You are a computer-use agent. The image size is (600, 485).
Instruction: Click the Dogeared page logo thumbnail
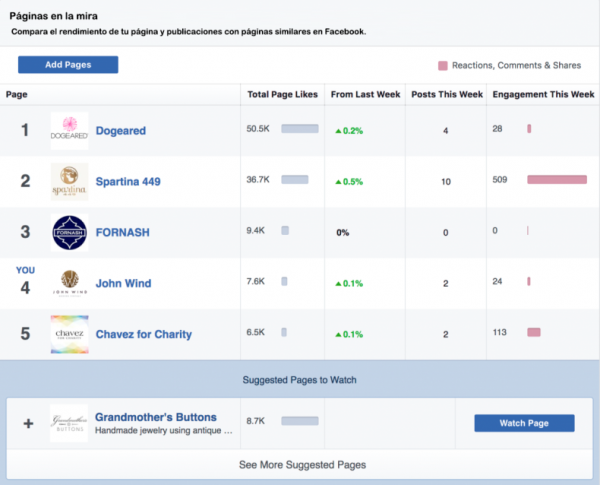click(x=69, y=130)
